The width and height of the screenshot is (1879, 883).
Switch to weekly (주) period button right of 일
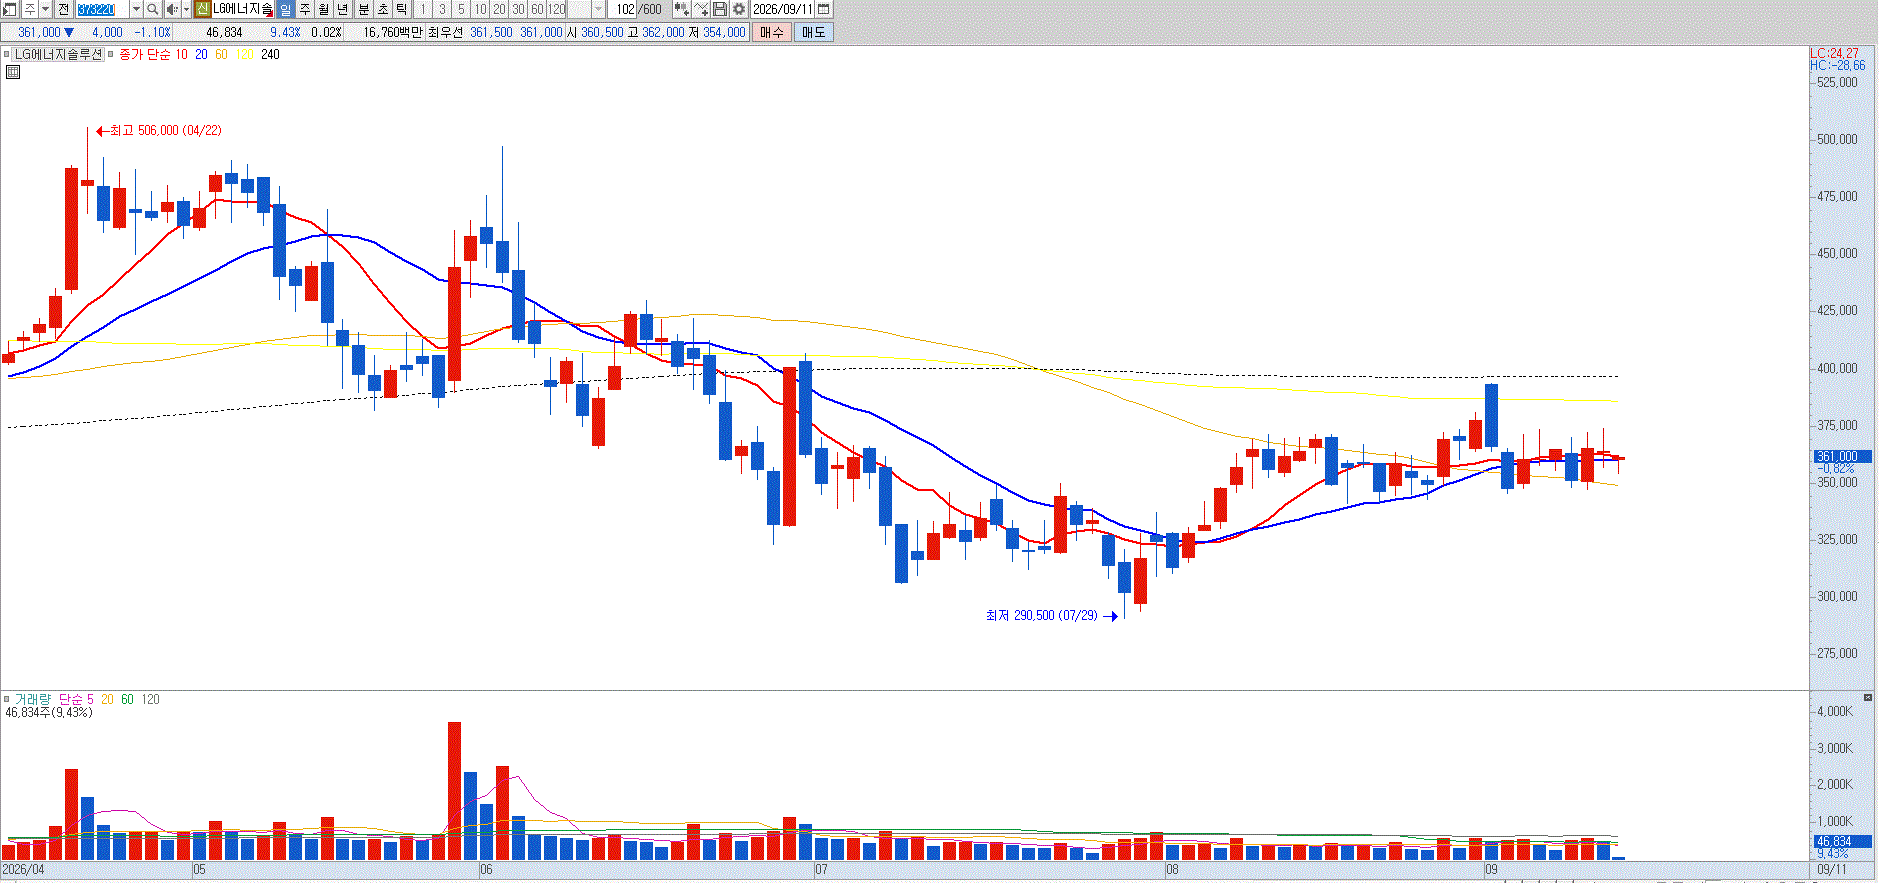[x=305, y=9]
